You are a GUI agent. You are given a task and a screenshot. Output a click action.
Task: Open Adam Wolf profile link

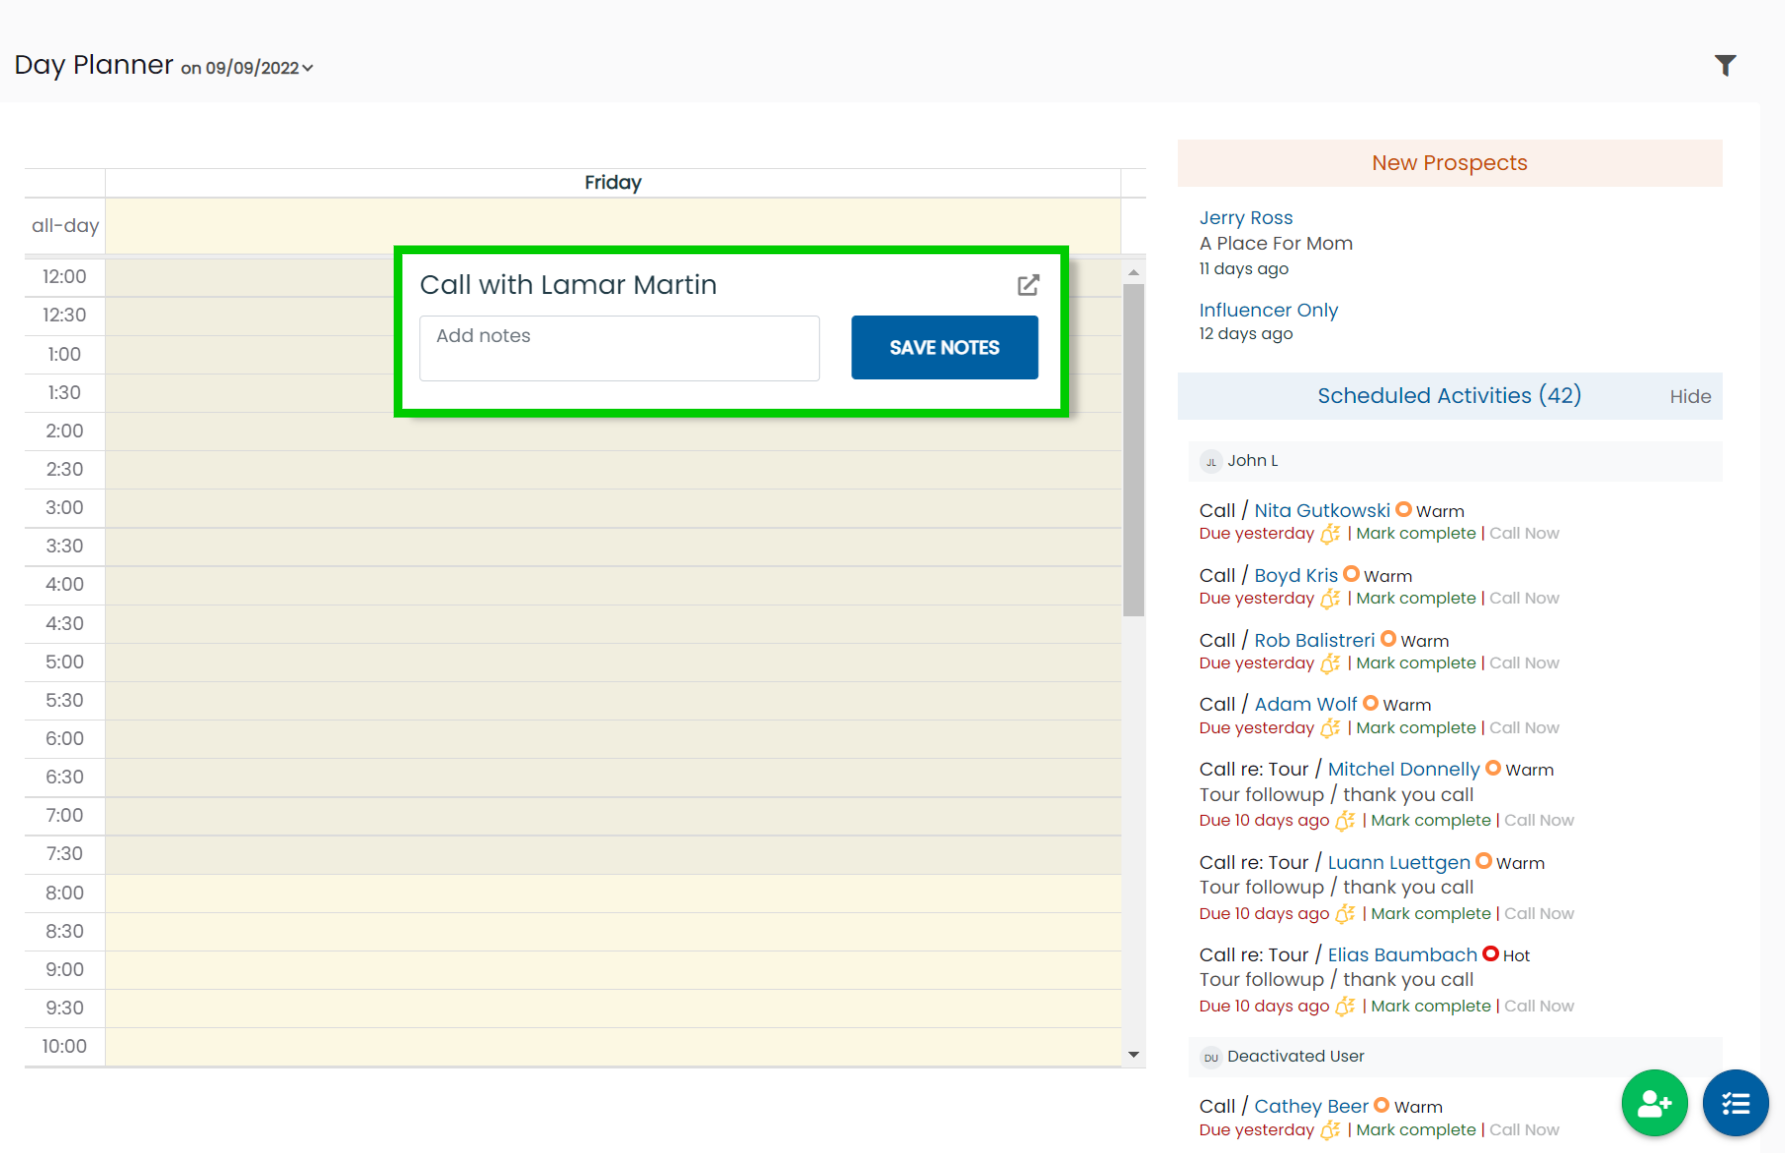[x=1305, y=705]
